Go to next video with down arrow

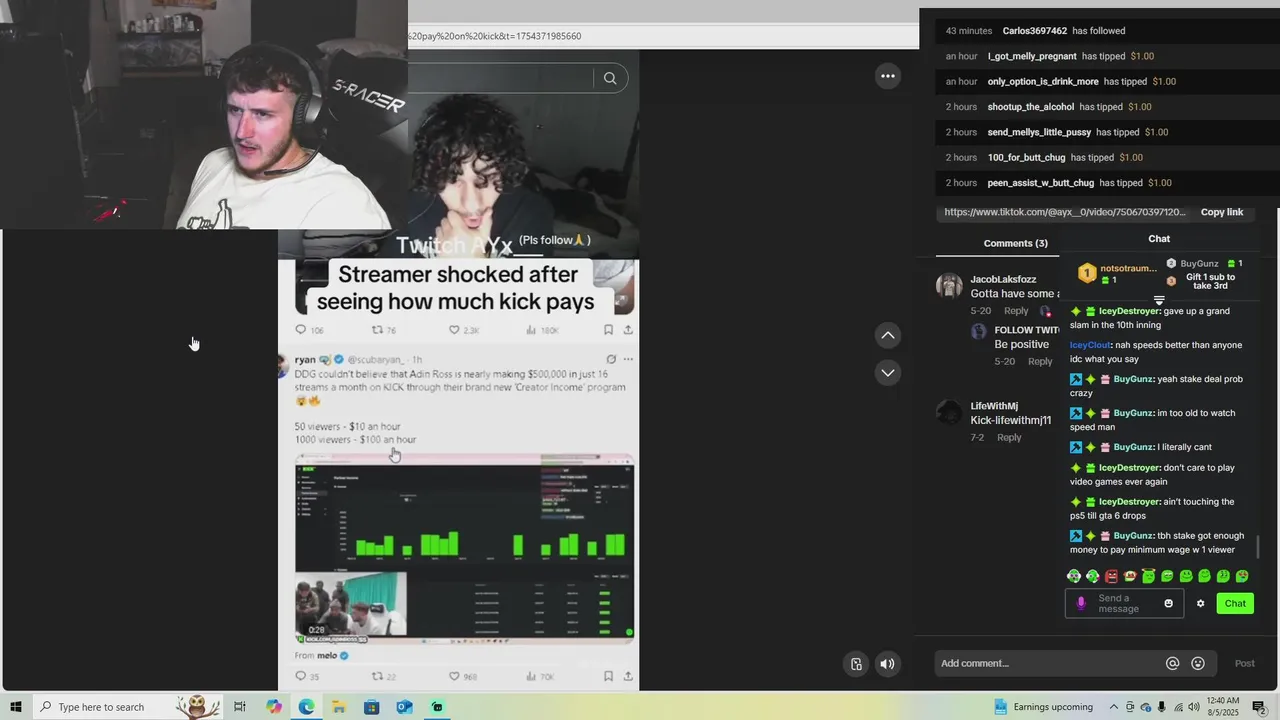pos(887,372)
